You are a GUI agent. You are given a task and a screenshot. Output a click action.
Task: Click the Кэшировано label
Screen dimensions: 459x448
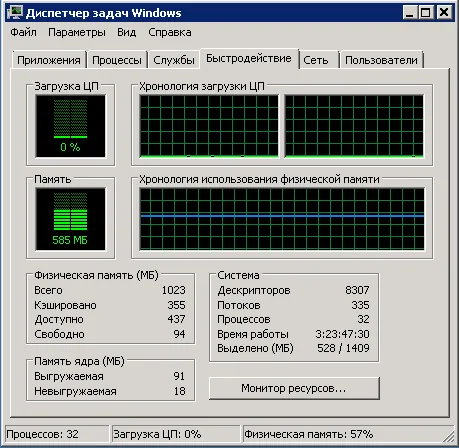65,305
